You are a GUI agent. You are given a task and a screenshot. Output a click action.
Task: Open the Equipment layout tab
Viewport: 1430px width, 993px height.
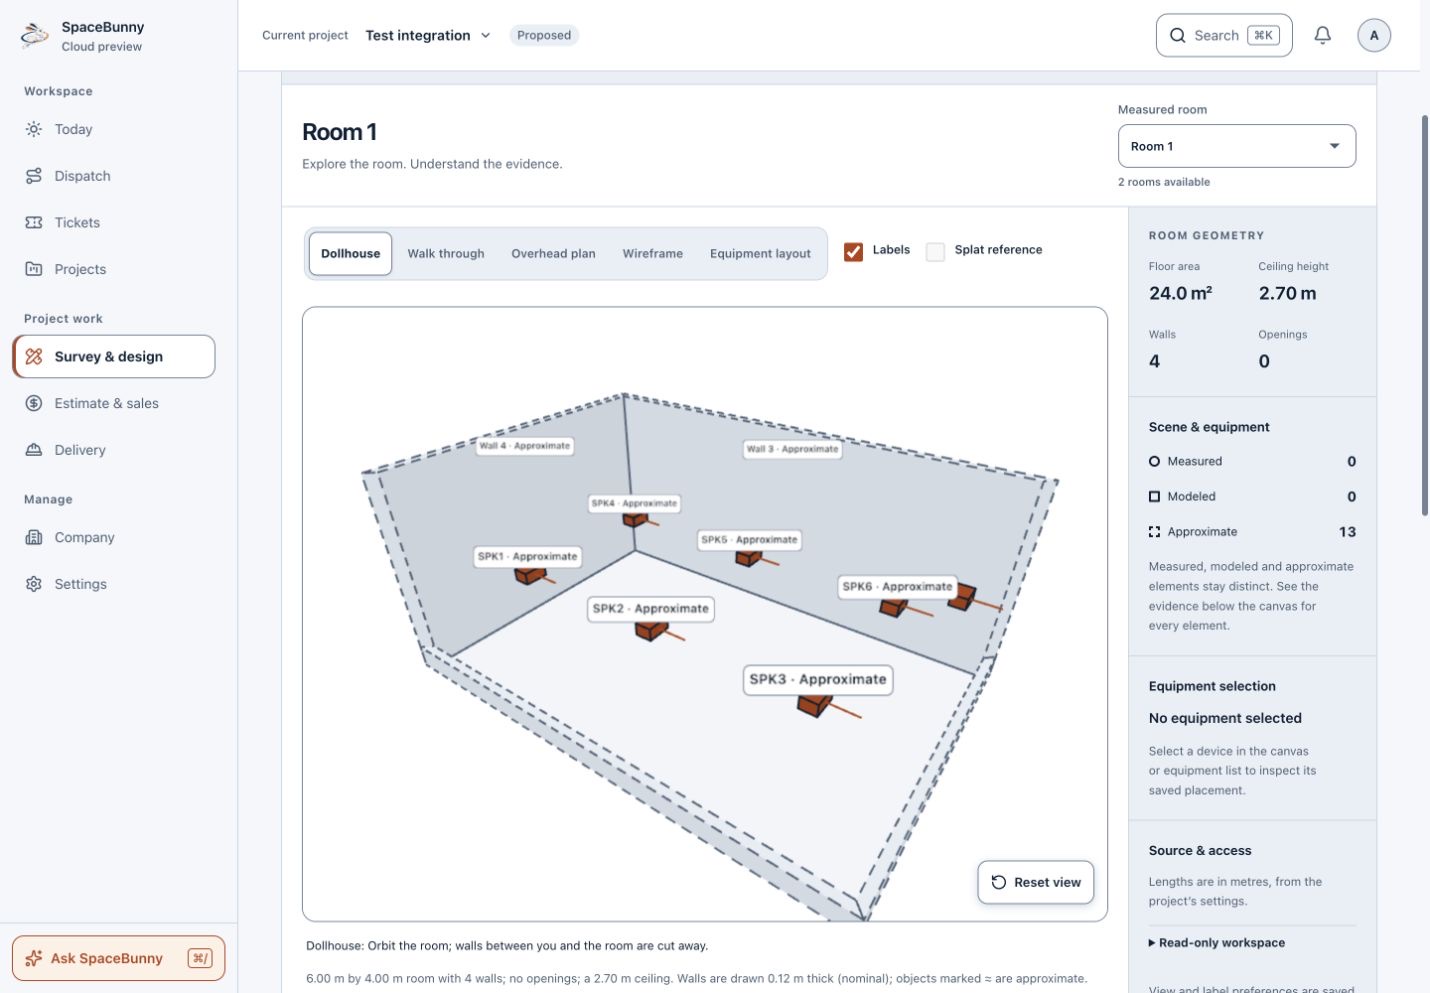point(760,254)
